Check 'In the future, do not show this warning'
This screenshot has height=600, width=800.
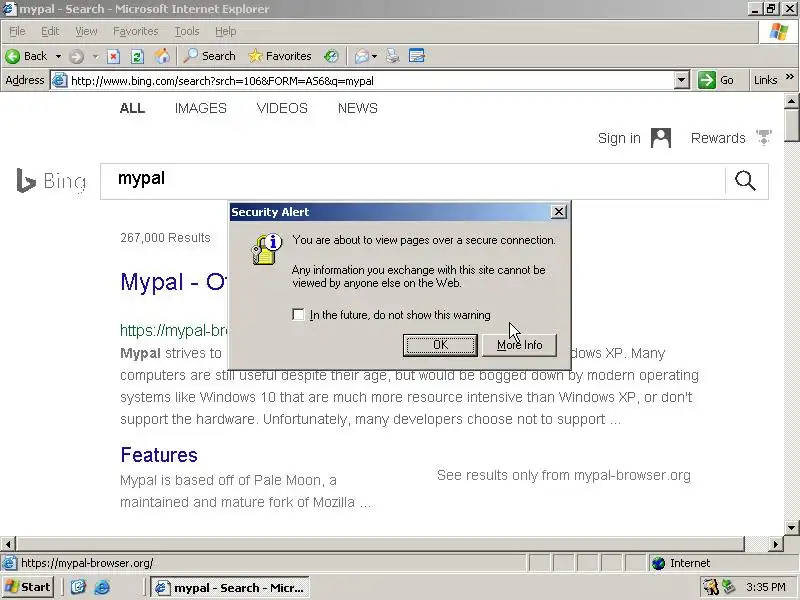(x=298, y=314)
